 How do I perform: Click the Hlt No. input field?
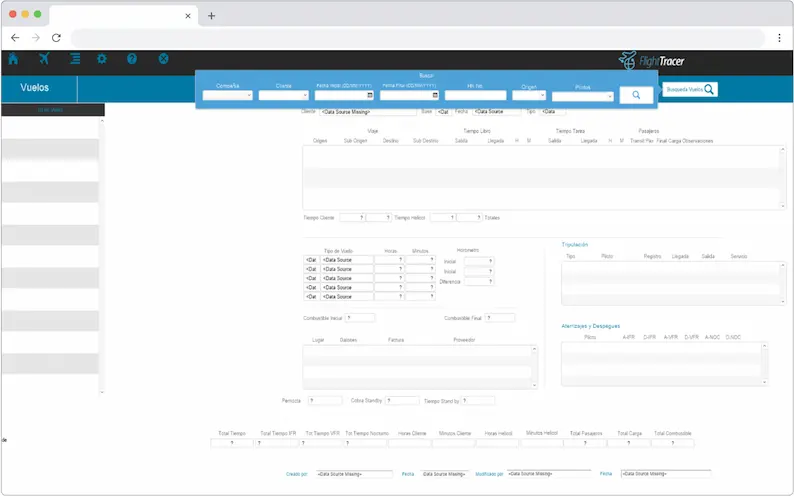coord(475,96)
